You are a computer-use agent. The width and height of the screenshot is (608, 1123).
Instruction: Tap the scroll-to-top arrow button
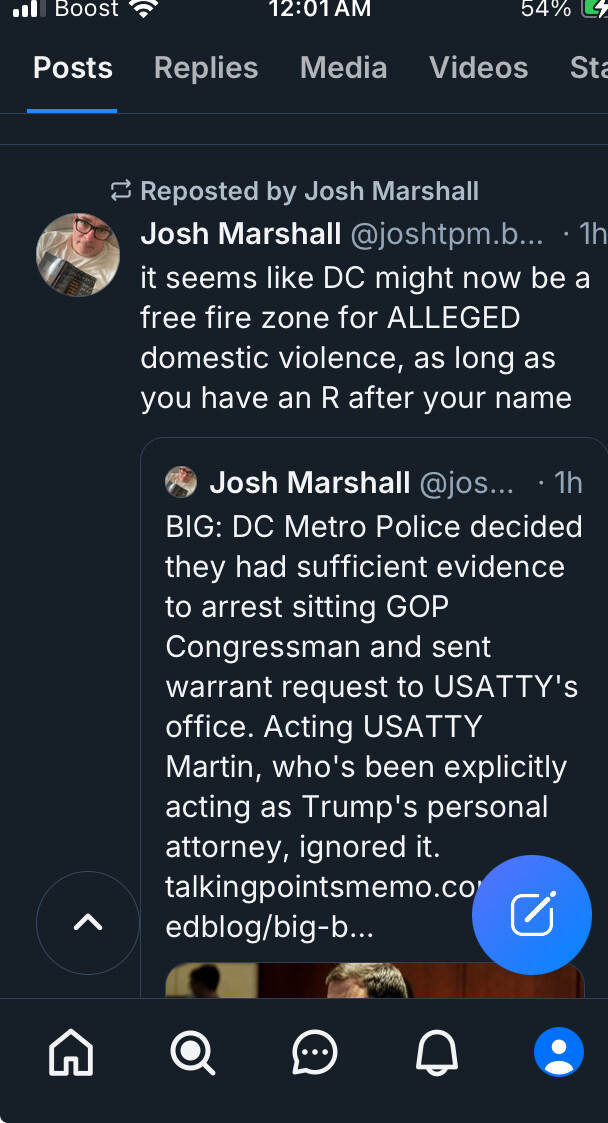coord(88,923)
